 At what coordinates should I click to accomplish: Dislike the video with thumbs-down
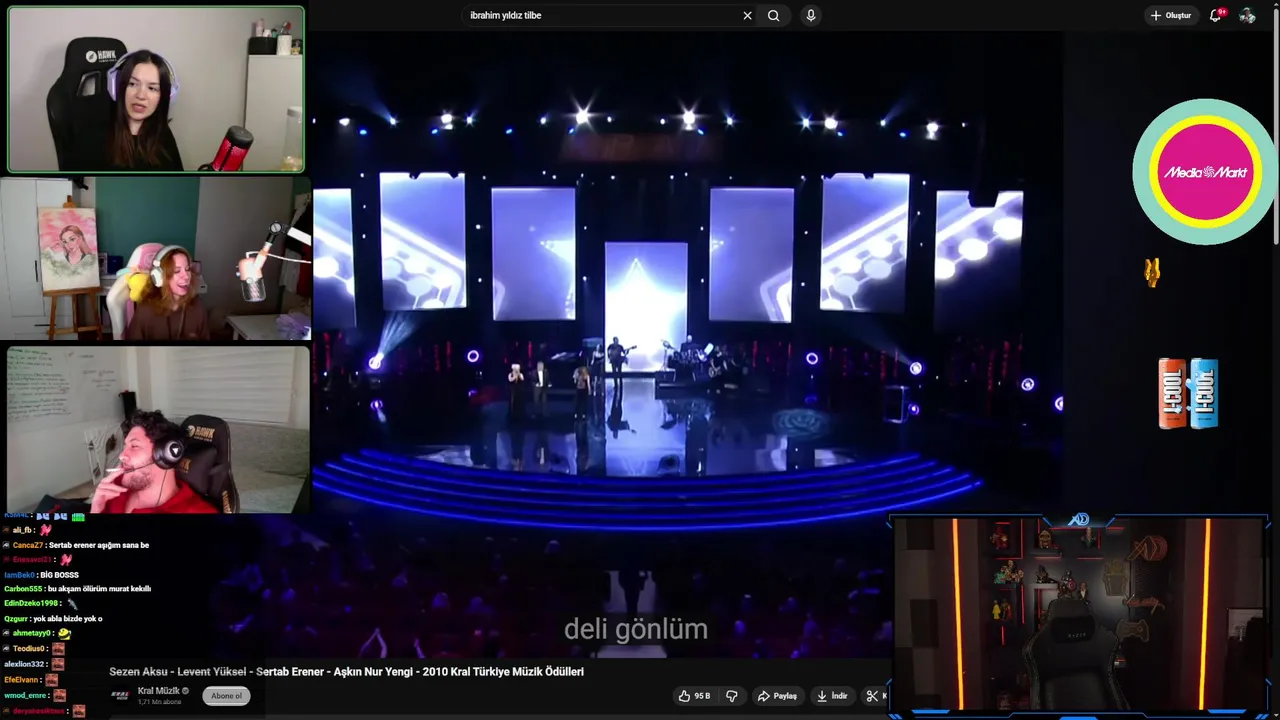tap(732, 696)
